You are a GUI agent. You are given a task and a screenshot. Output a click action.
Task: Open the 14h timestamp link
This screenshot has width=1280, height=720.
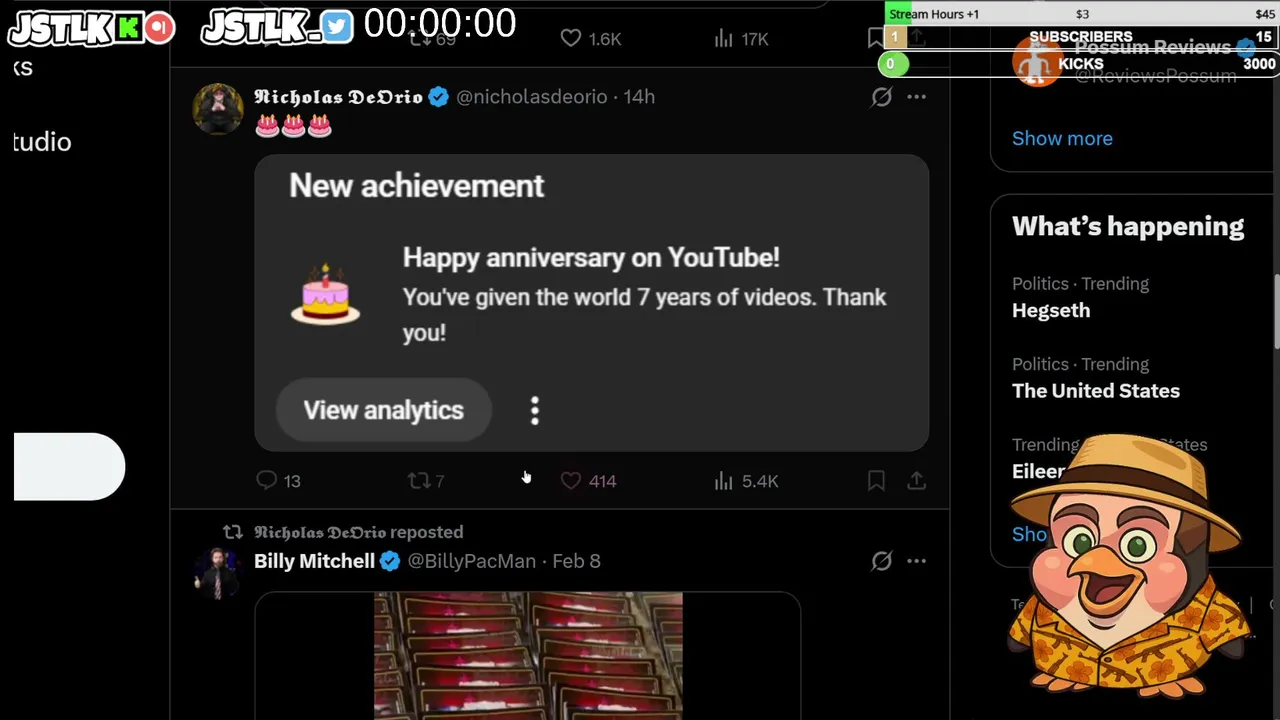click(x=639, y=97)
